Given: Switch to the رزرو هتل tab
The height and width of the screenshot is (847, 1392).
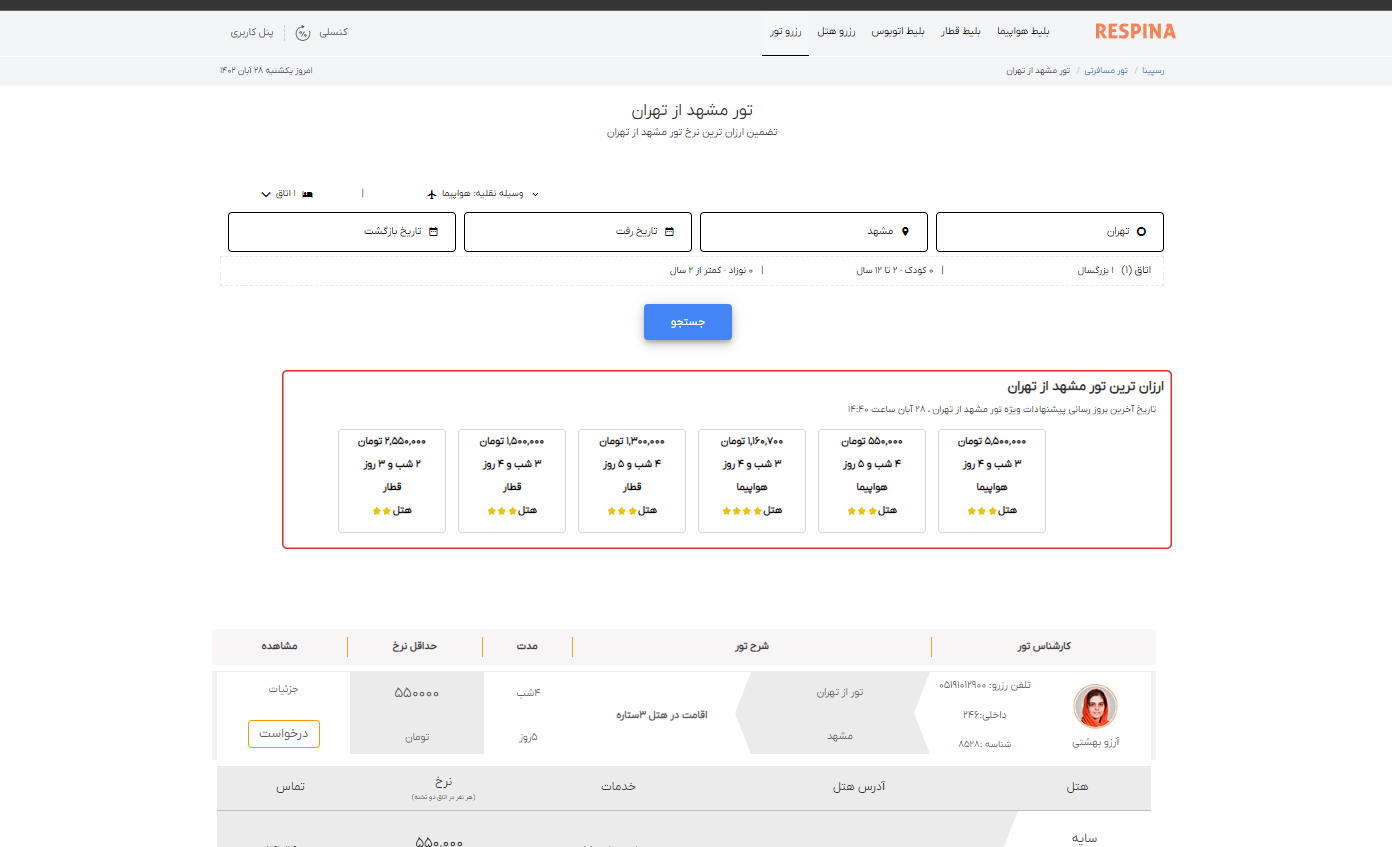Looking at the screenshot, I should pyautogui.click(x=836, y=31).
